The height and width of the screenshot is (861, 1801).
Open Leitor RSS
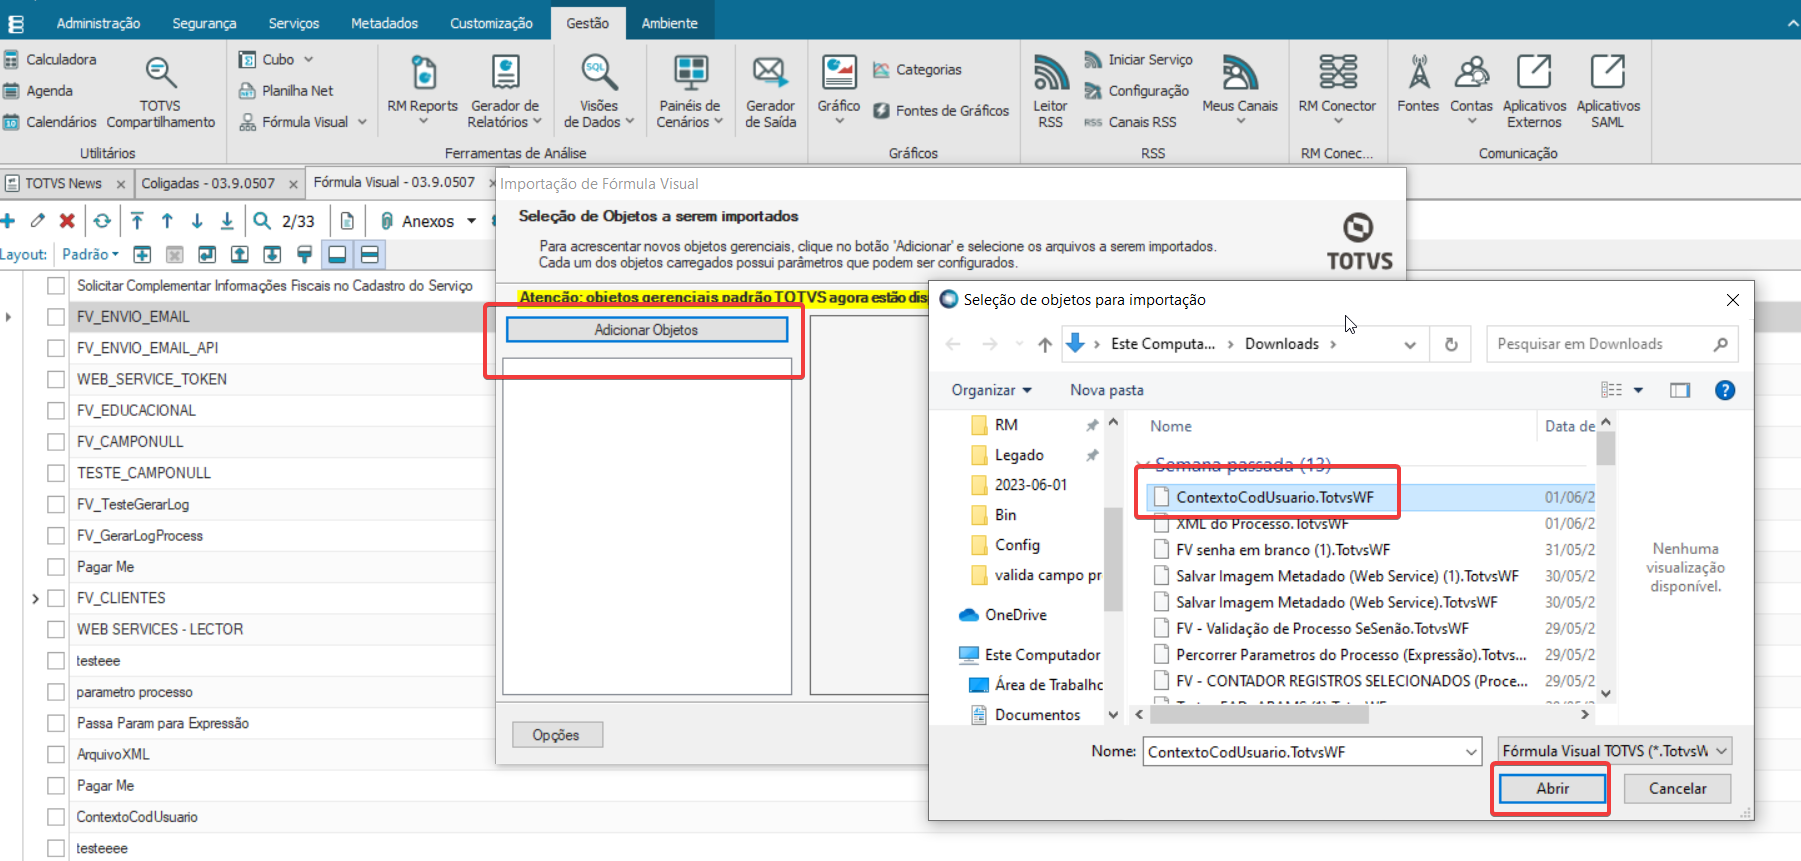click(x=1050, y=91)
